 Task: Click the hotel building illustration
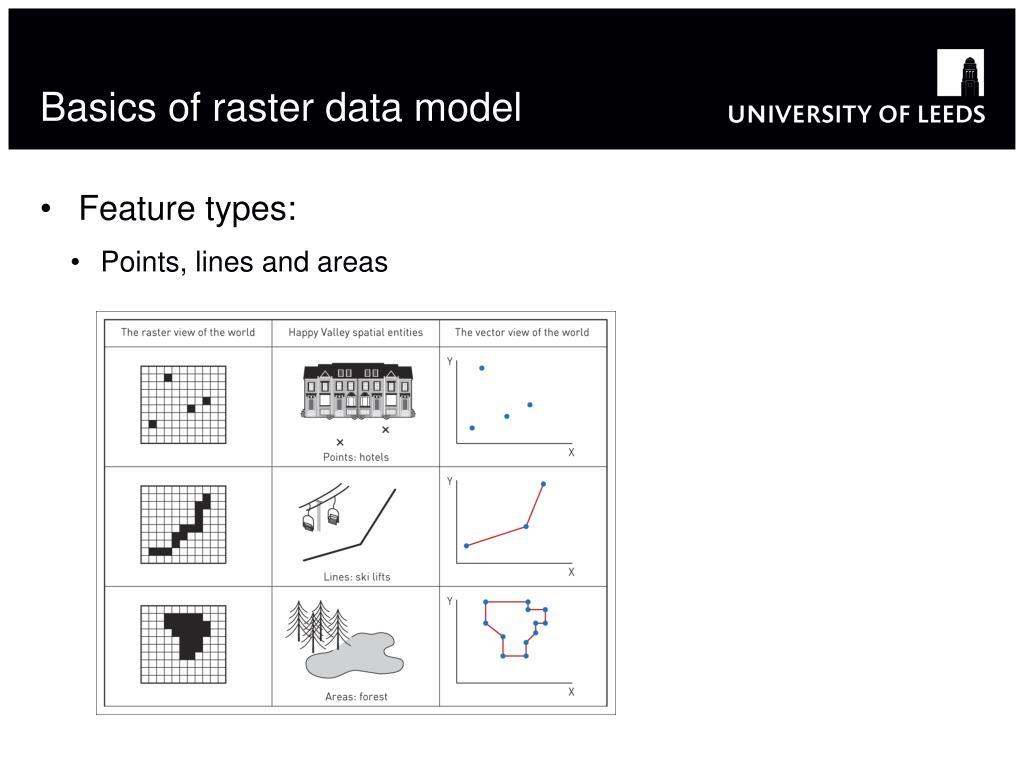click(357, 391)
